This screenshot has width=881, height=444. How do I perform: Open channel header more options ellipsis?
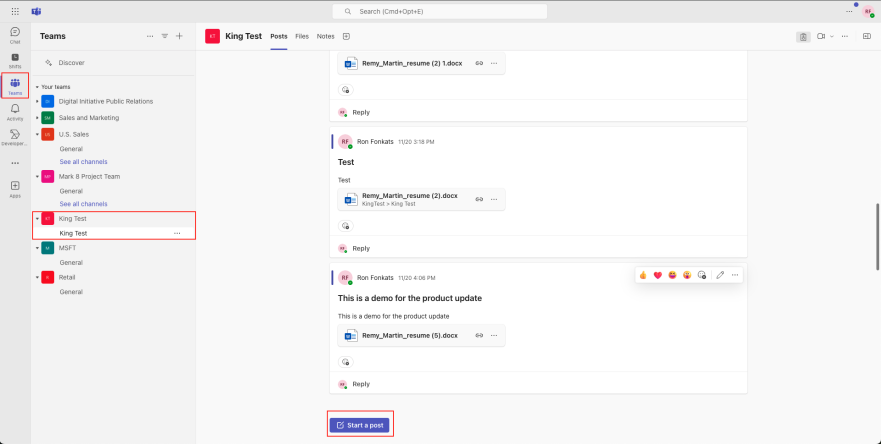pyautogui.click(x=844, y=37)
